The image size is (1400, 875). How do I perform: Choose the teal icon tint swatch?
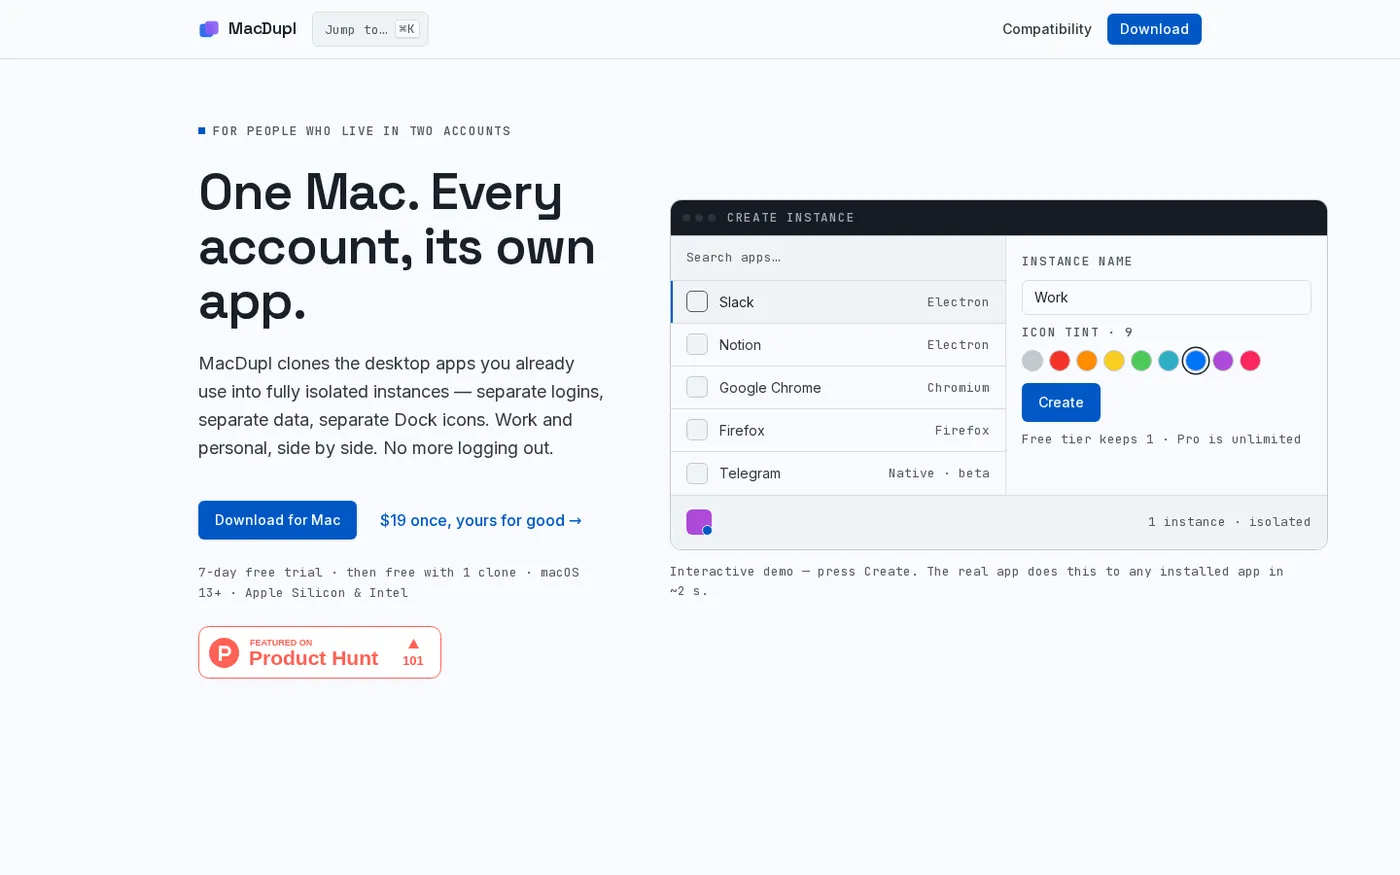tap(1168, 361)
